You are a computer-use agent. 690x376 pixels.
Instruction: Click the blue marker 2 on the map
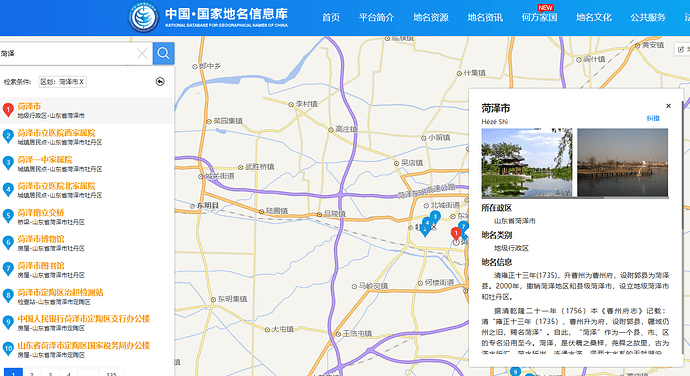pyautogui.click(x=425, y=231)
